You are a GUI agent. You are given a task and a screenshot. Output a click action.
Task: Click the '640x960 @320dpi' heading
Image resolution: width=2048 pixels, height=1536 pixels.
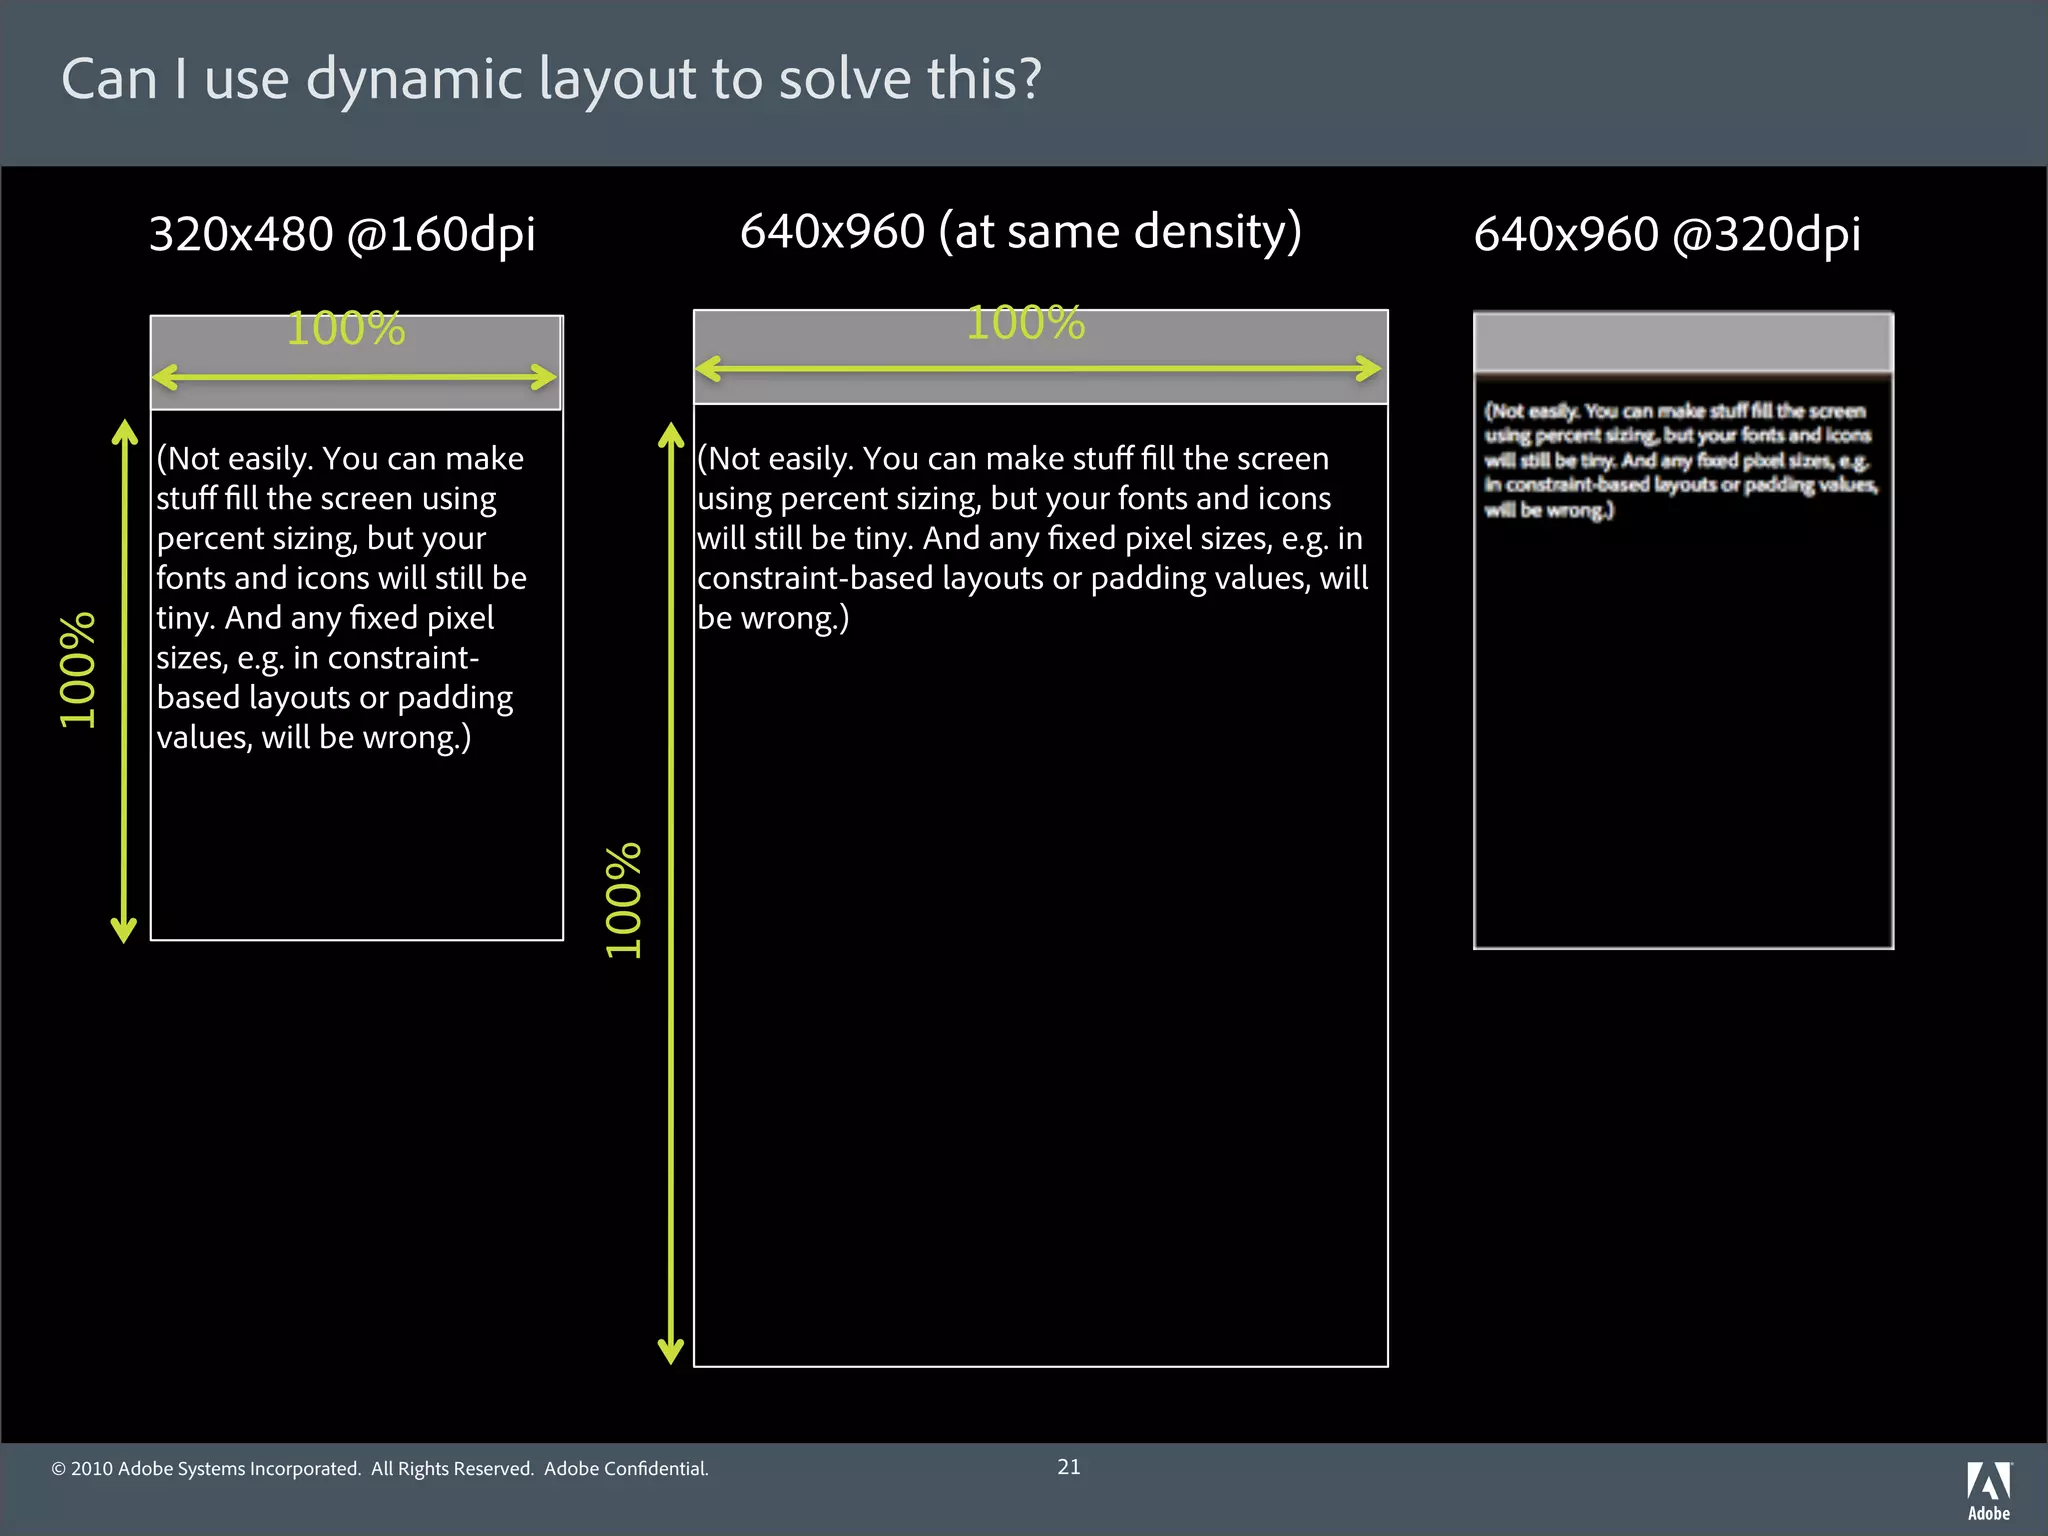point(1667,235)
